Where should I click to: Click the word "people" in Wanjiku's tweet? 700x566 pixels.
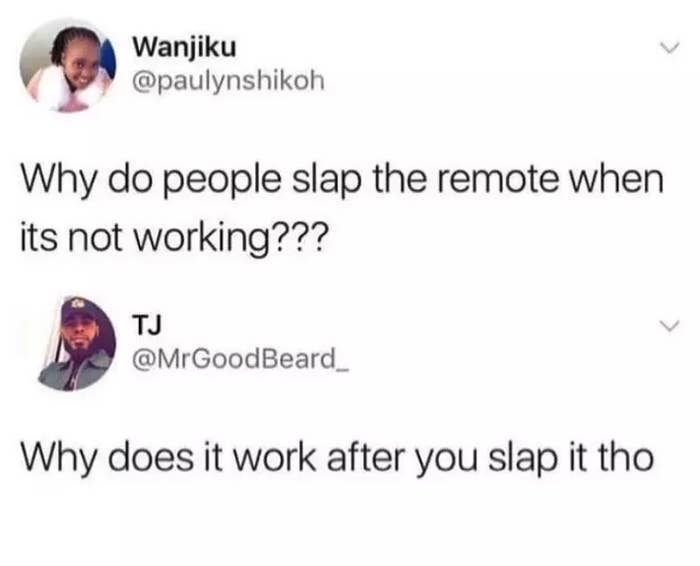(224, 182)
